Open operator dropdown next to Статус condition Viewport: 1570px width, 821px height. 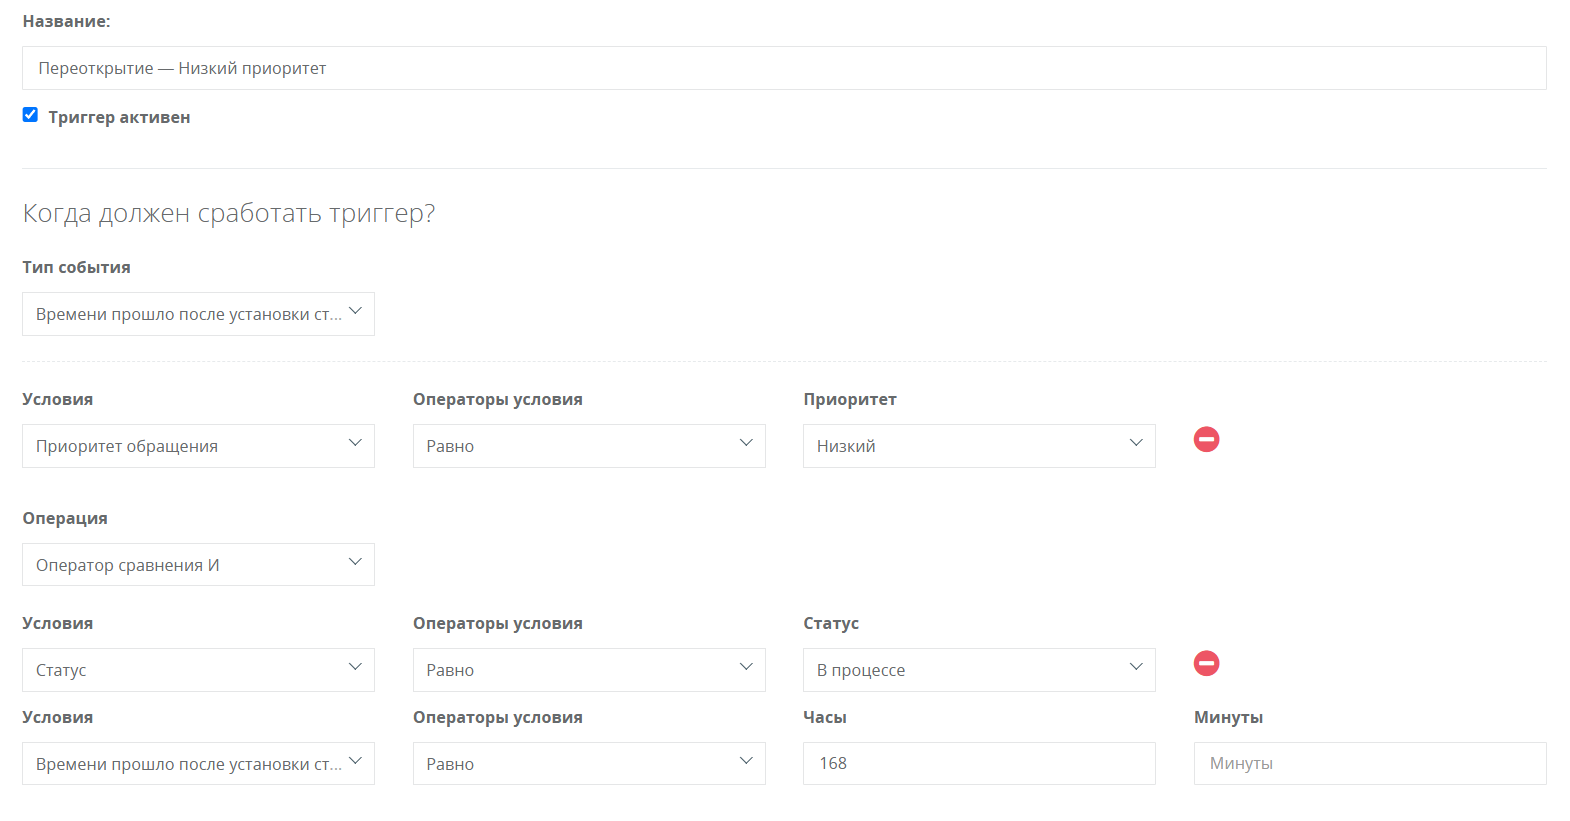(x=589, y=670)
